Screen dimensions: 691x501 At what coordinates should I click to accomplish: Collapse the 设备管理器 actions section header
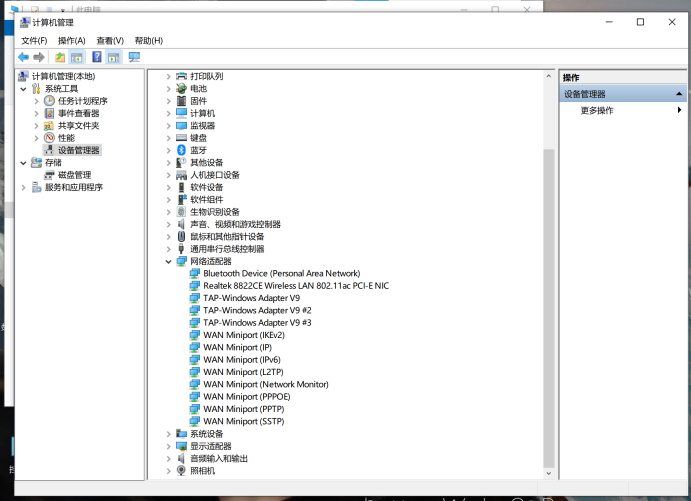click(679, 94)
